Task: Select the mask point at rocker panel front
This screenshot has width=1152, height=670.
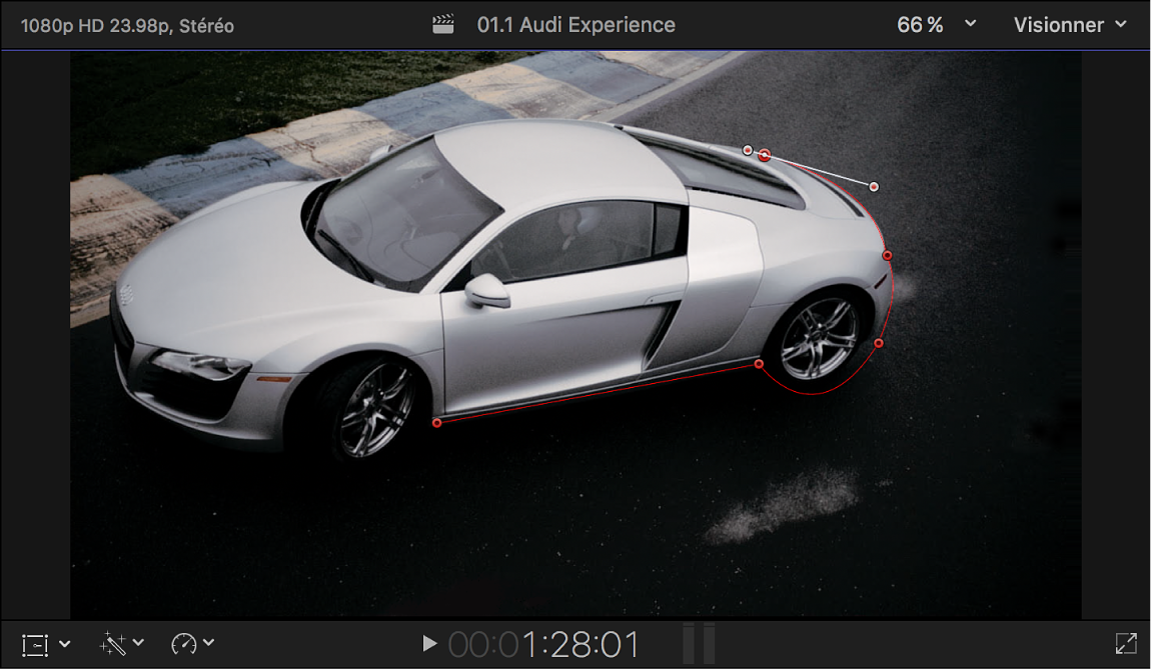Action: click(x=437, y=423)
